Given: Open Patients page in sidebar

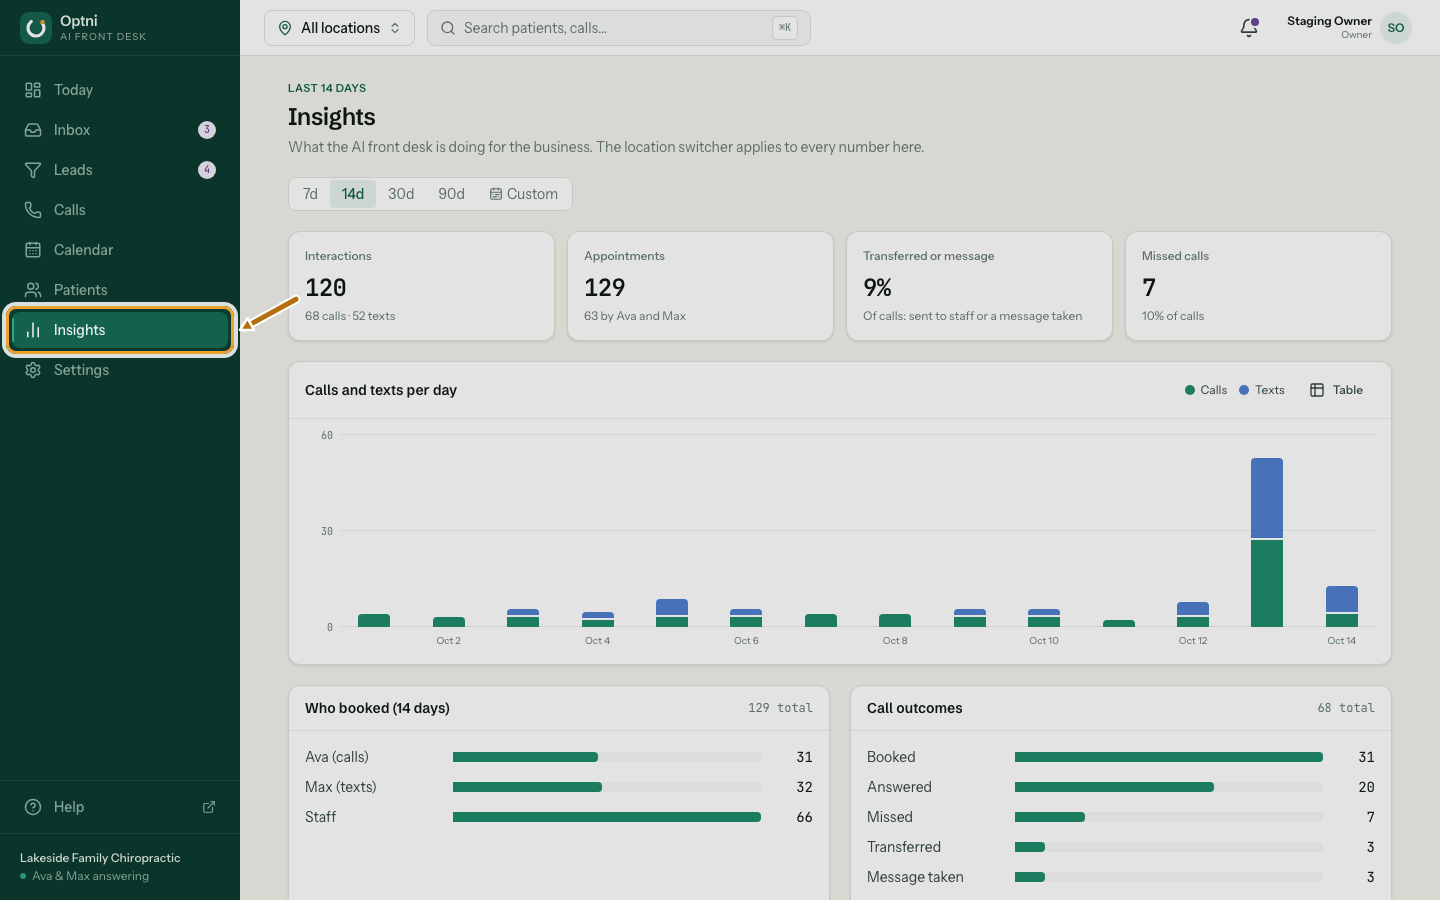Looking at the screenshot, I should tap(120, 290).
